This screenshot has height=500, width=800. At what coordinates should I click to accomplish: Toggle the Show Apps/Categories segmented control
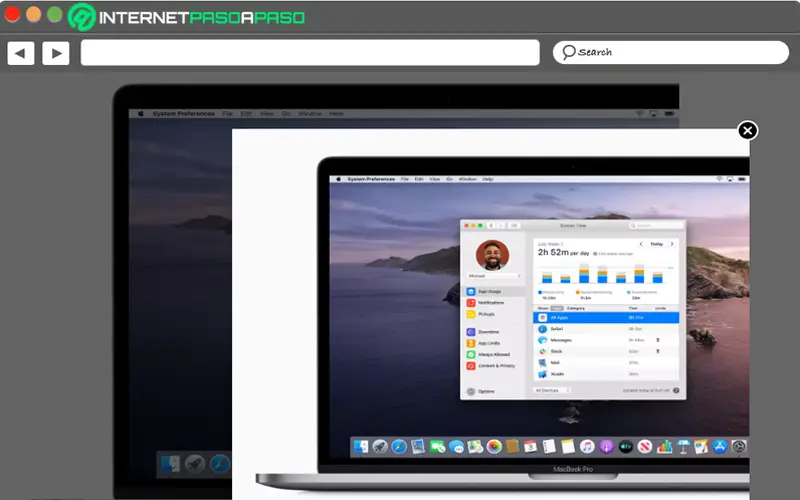[557, 308]
